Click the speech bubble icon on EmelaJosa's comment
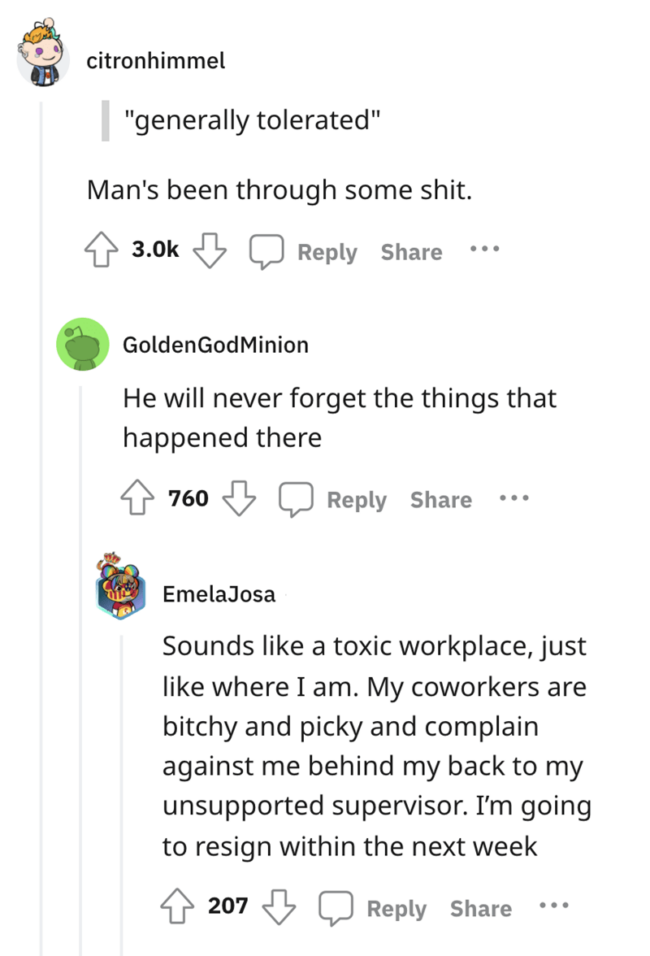The width and height of the screenshot is (650, 956). coord(337,906)
